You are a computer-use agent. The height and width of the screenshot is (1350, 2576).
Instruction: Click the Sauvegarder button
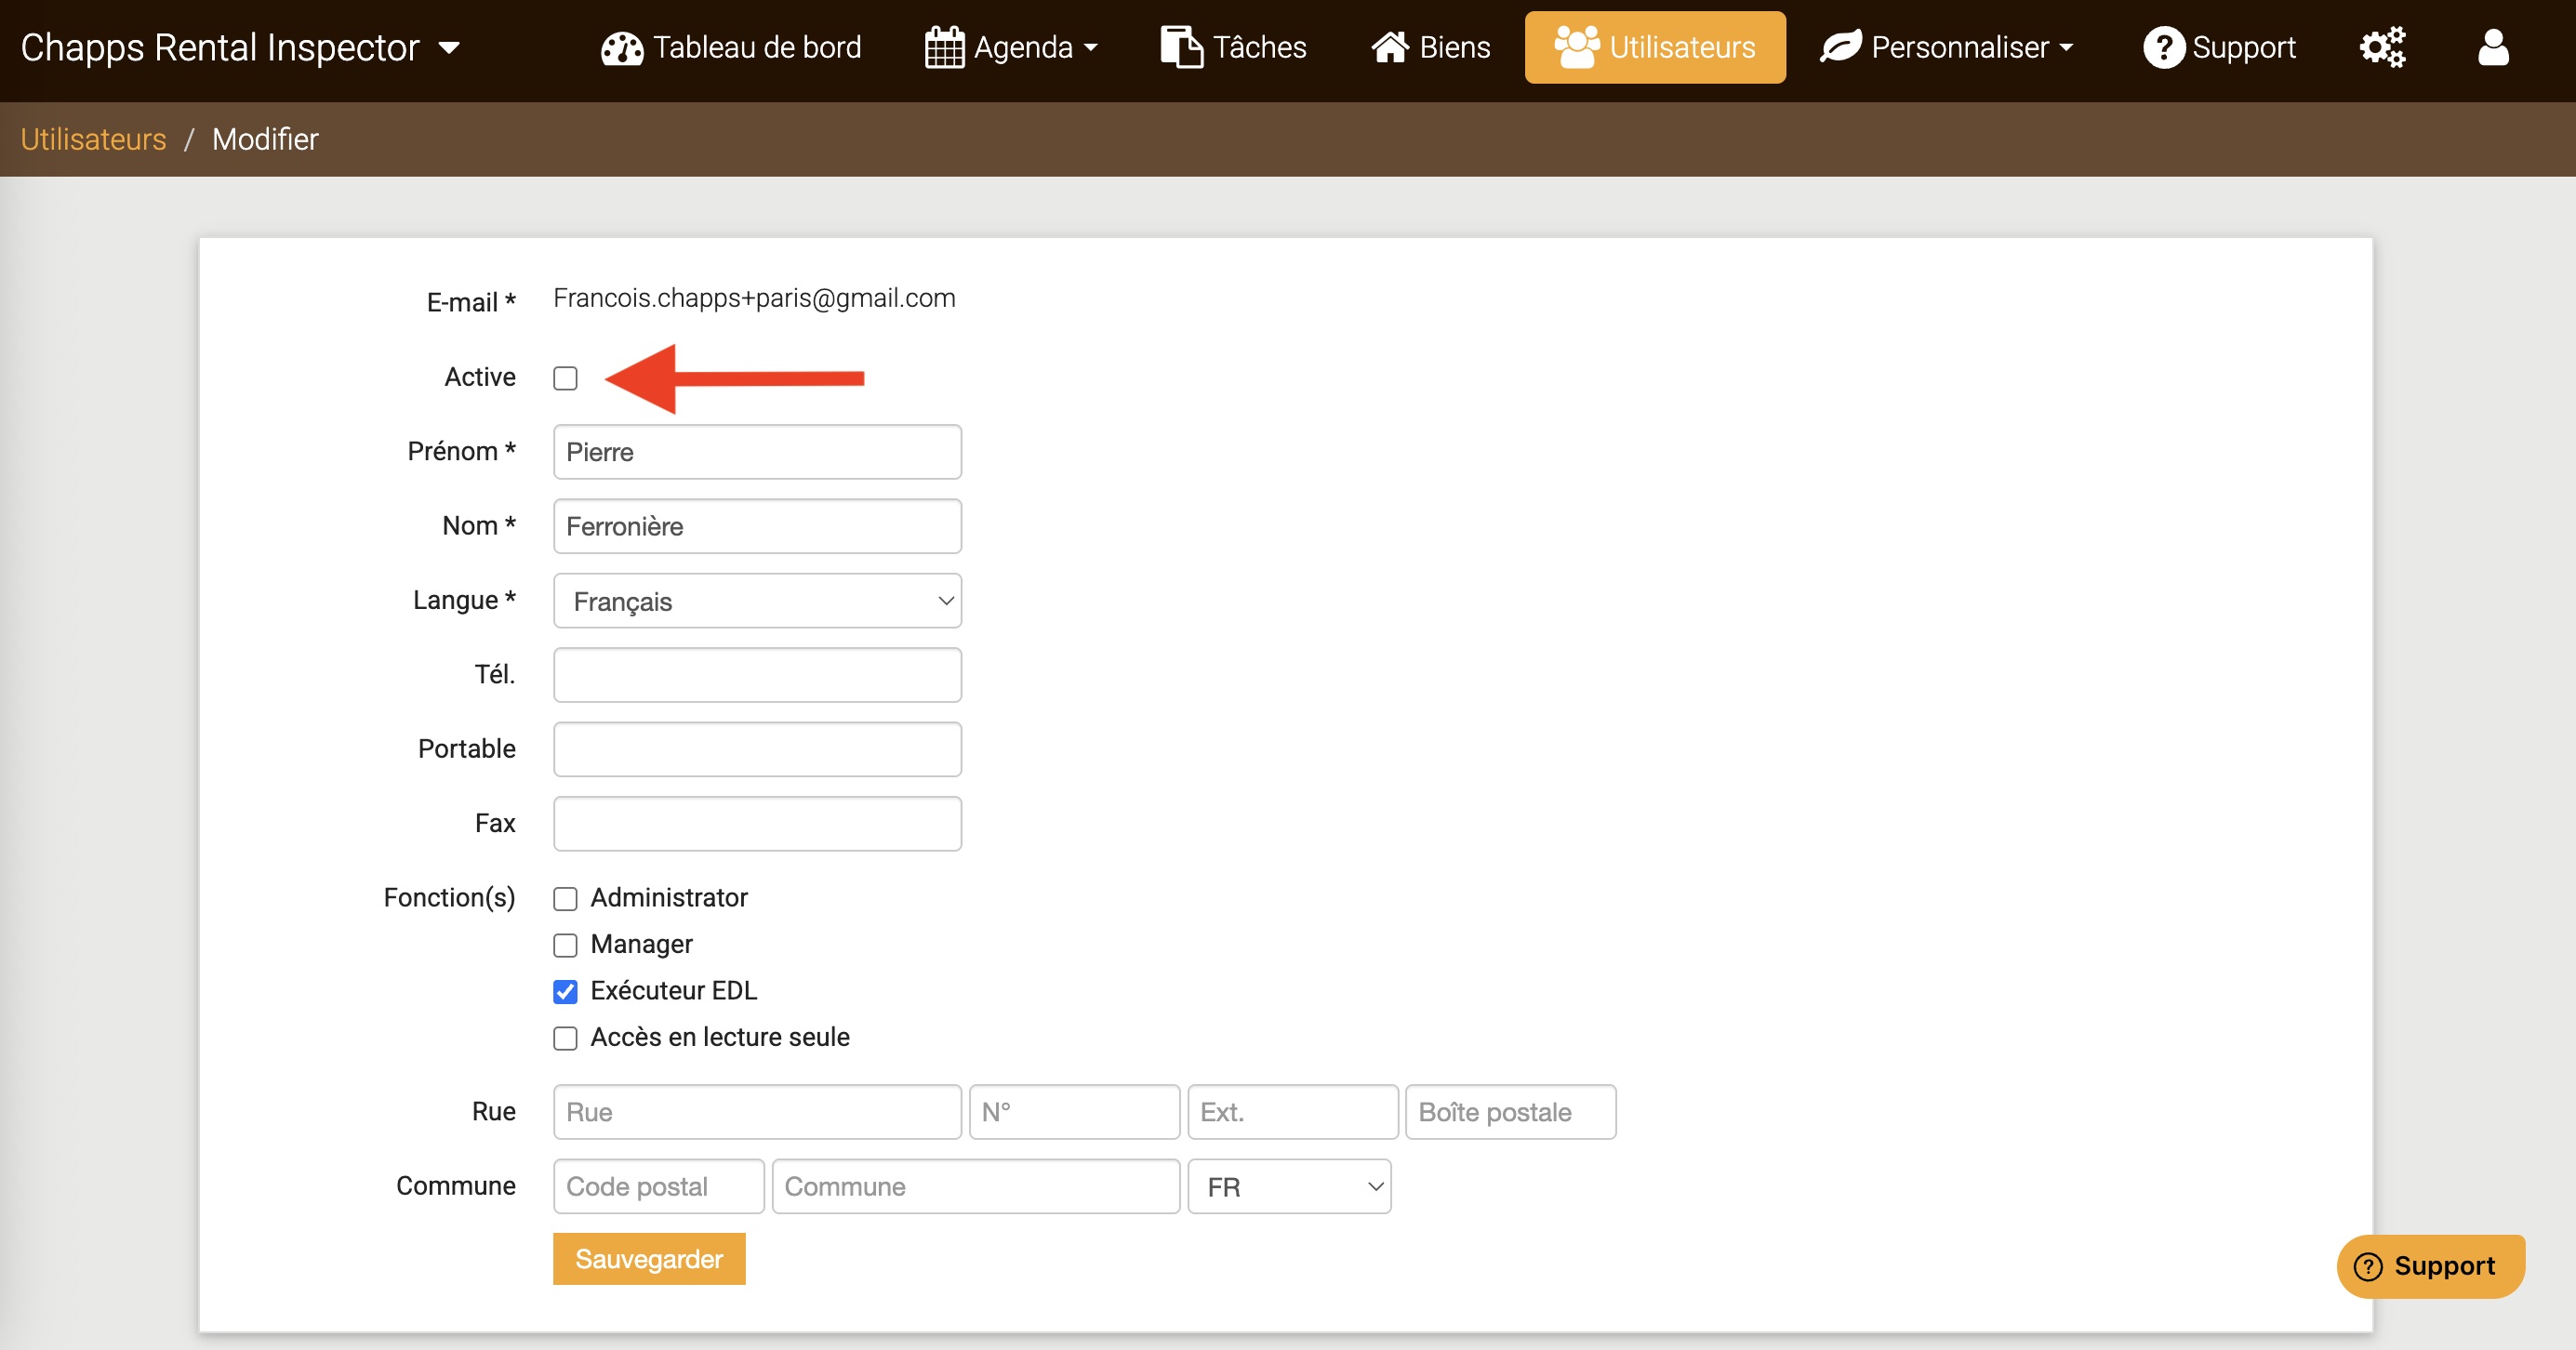[x=649, y=1259]
